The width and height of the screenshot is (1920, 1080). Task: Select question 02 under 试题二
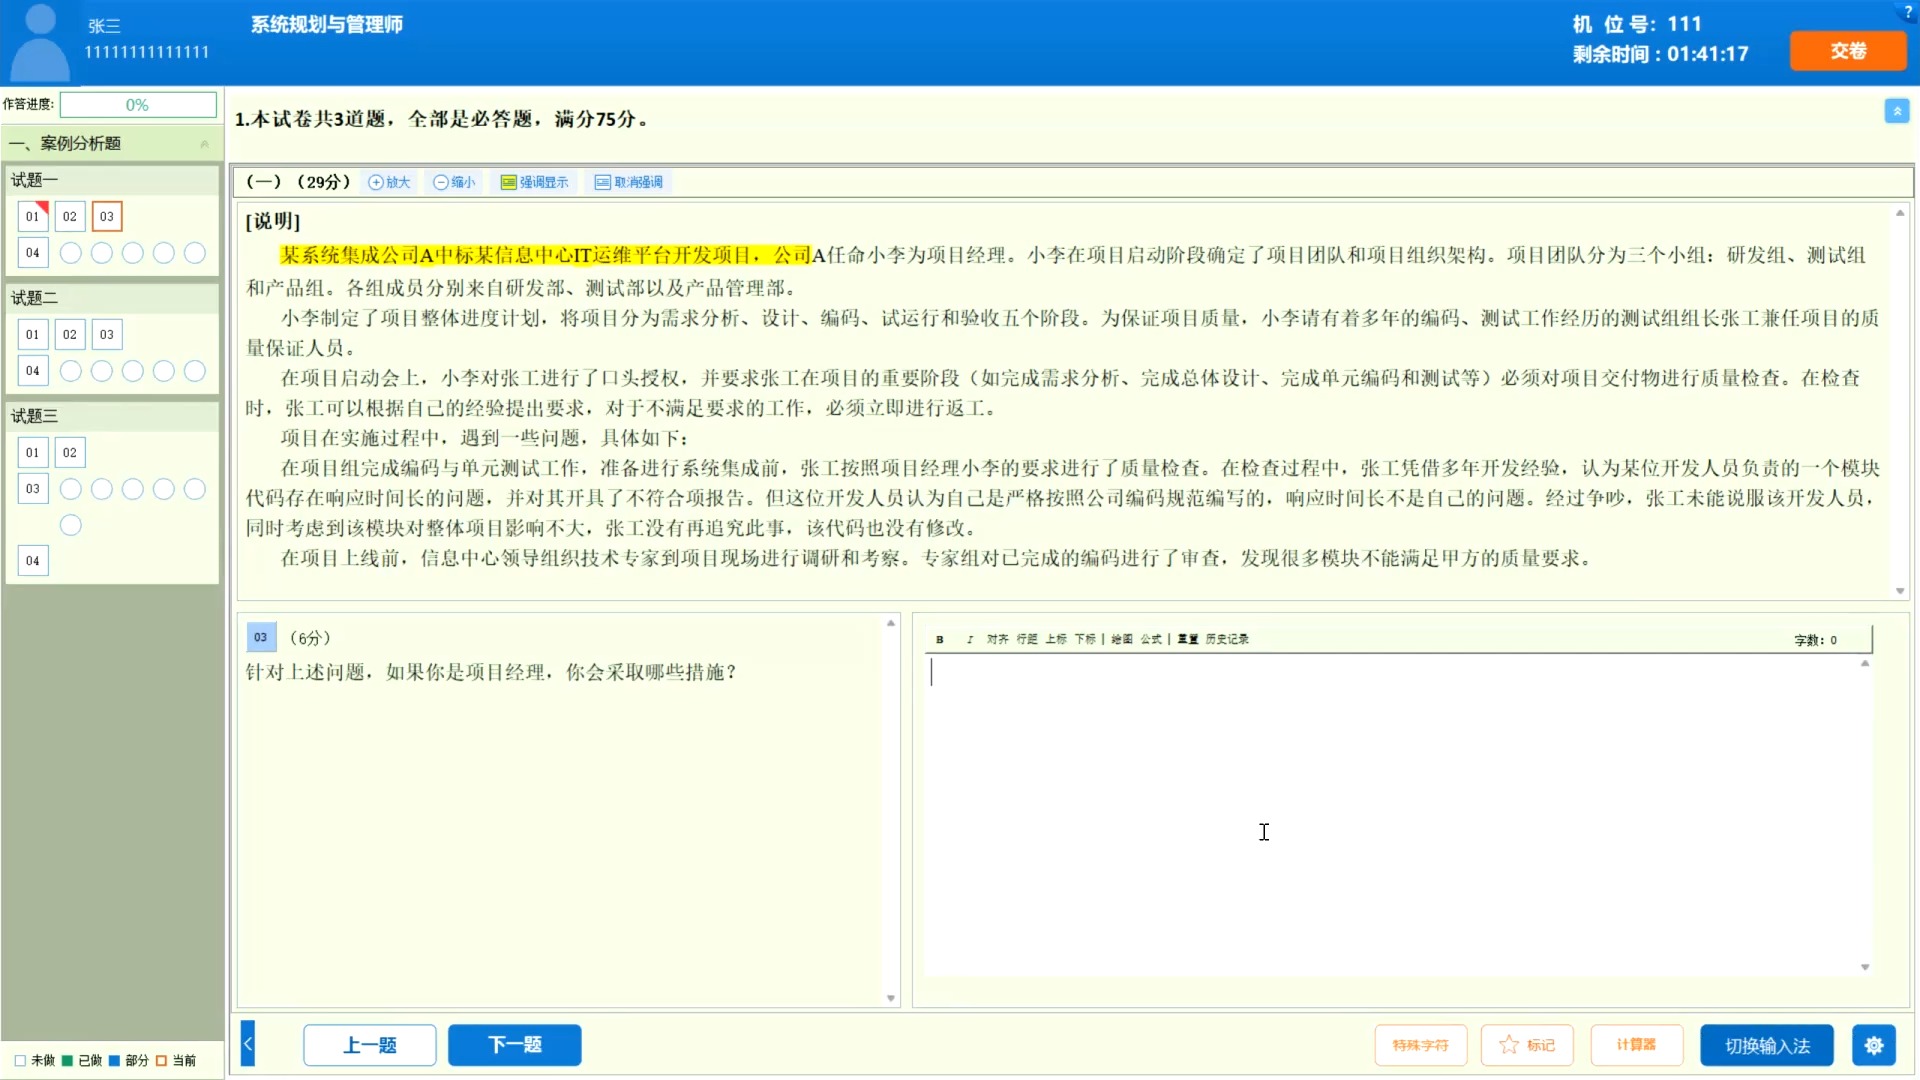click(70, 334)
